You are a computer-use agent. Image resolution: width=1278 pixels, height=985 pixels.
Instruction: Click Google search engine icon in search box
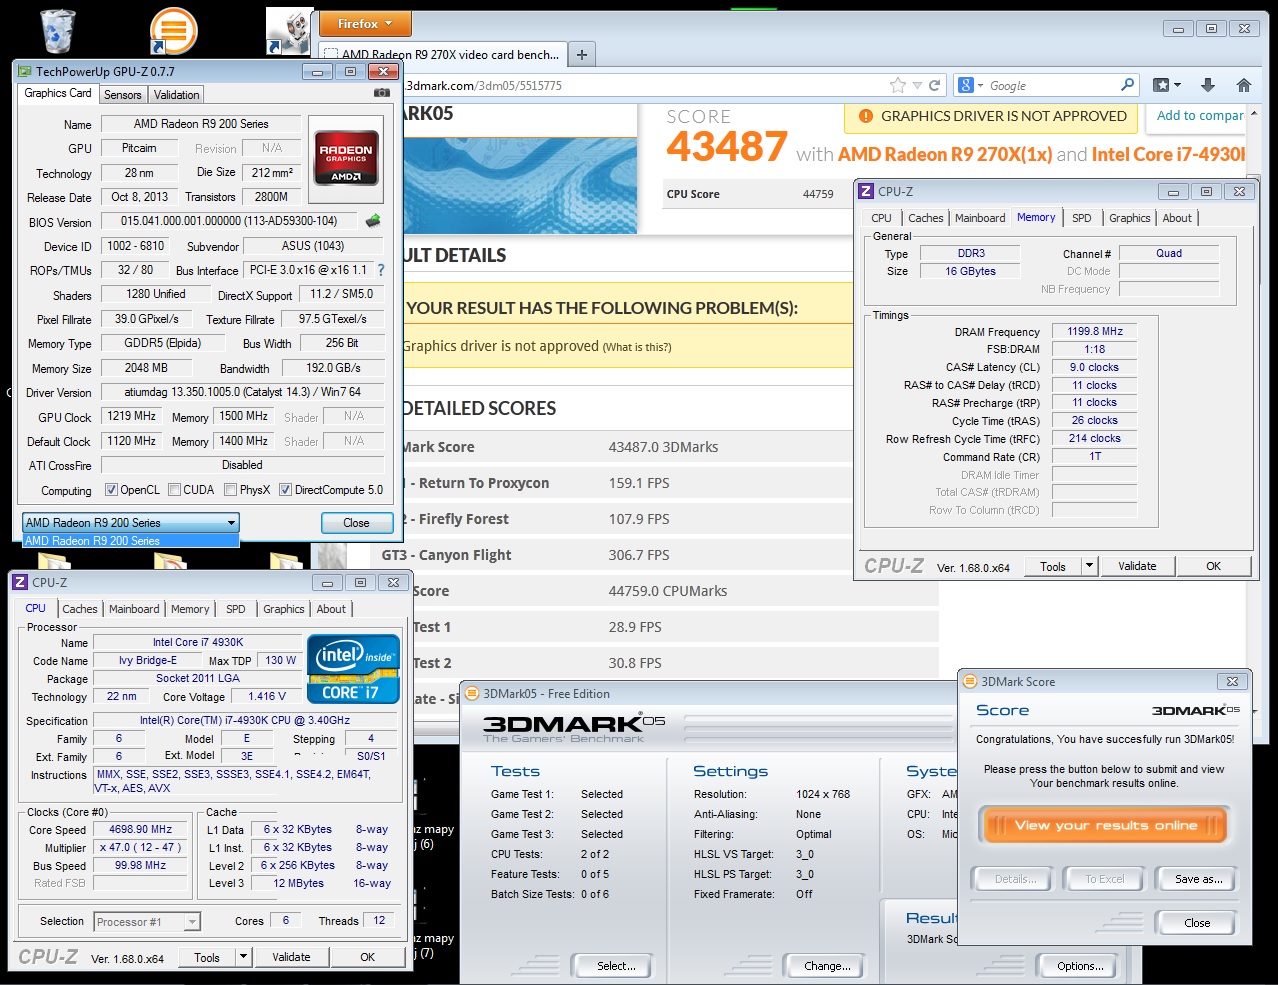pyautogui.click(x=966, y=85)
